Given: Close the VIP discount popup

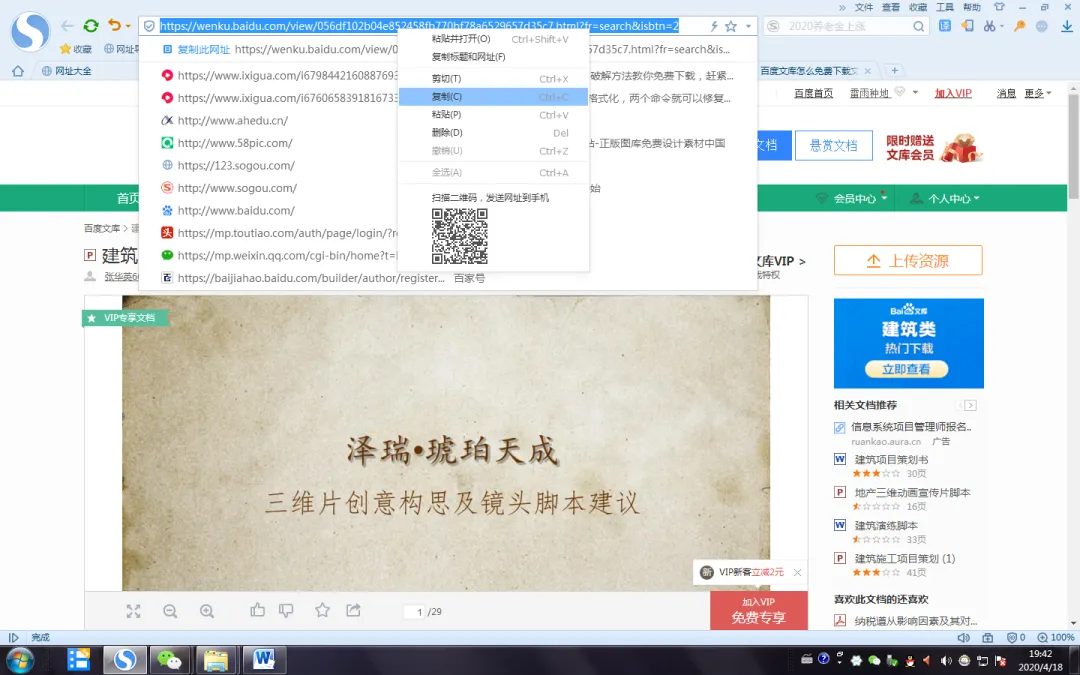Looking at the screenshot, I should [x=797, y=572].
